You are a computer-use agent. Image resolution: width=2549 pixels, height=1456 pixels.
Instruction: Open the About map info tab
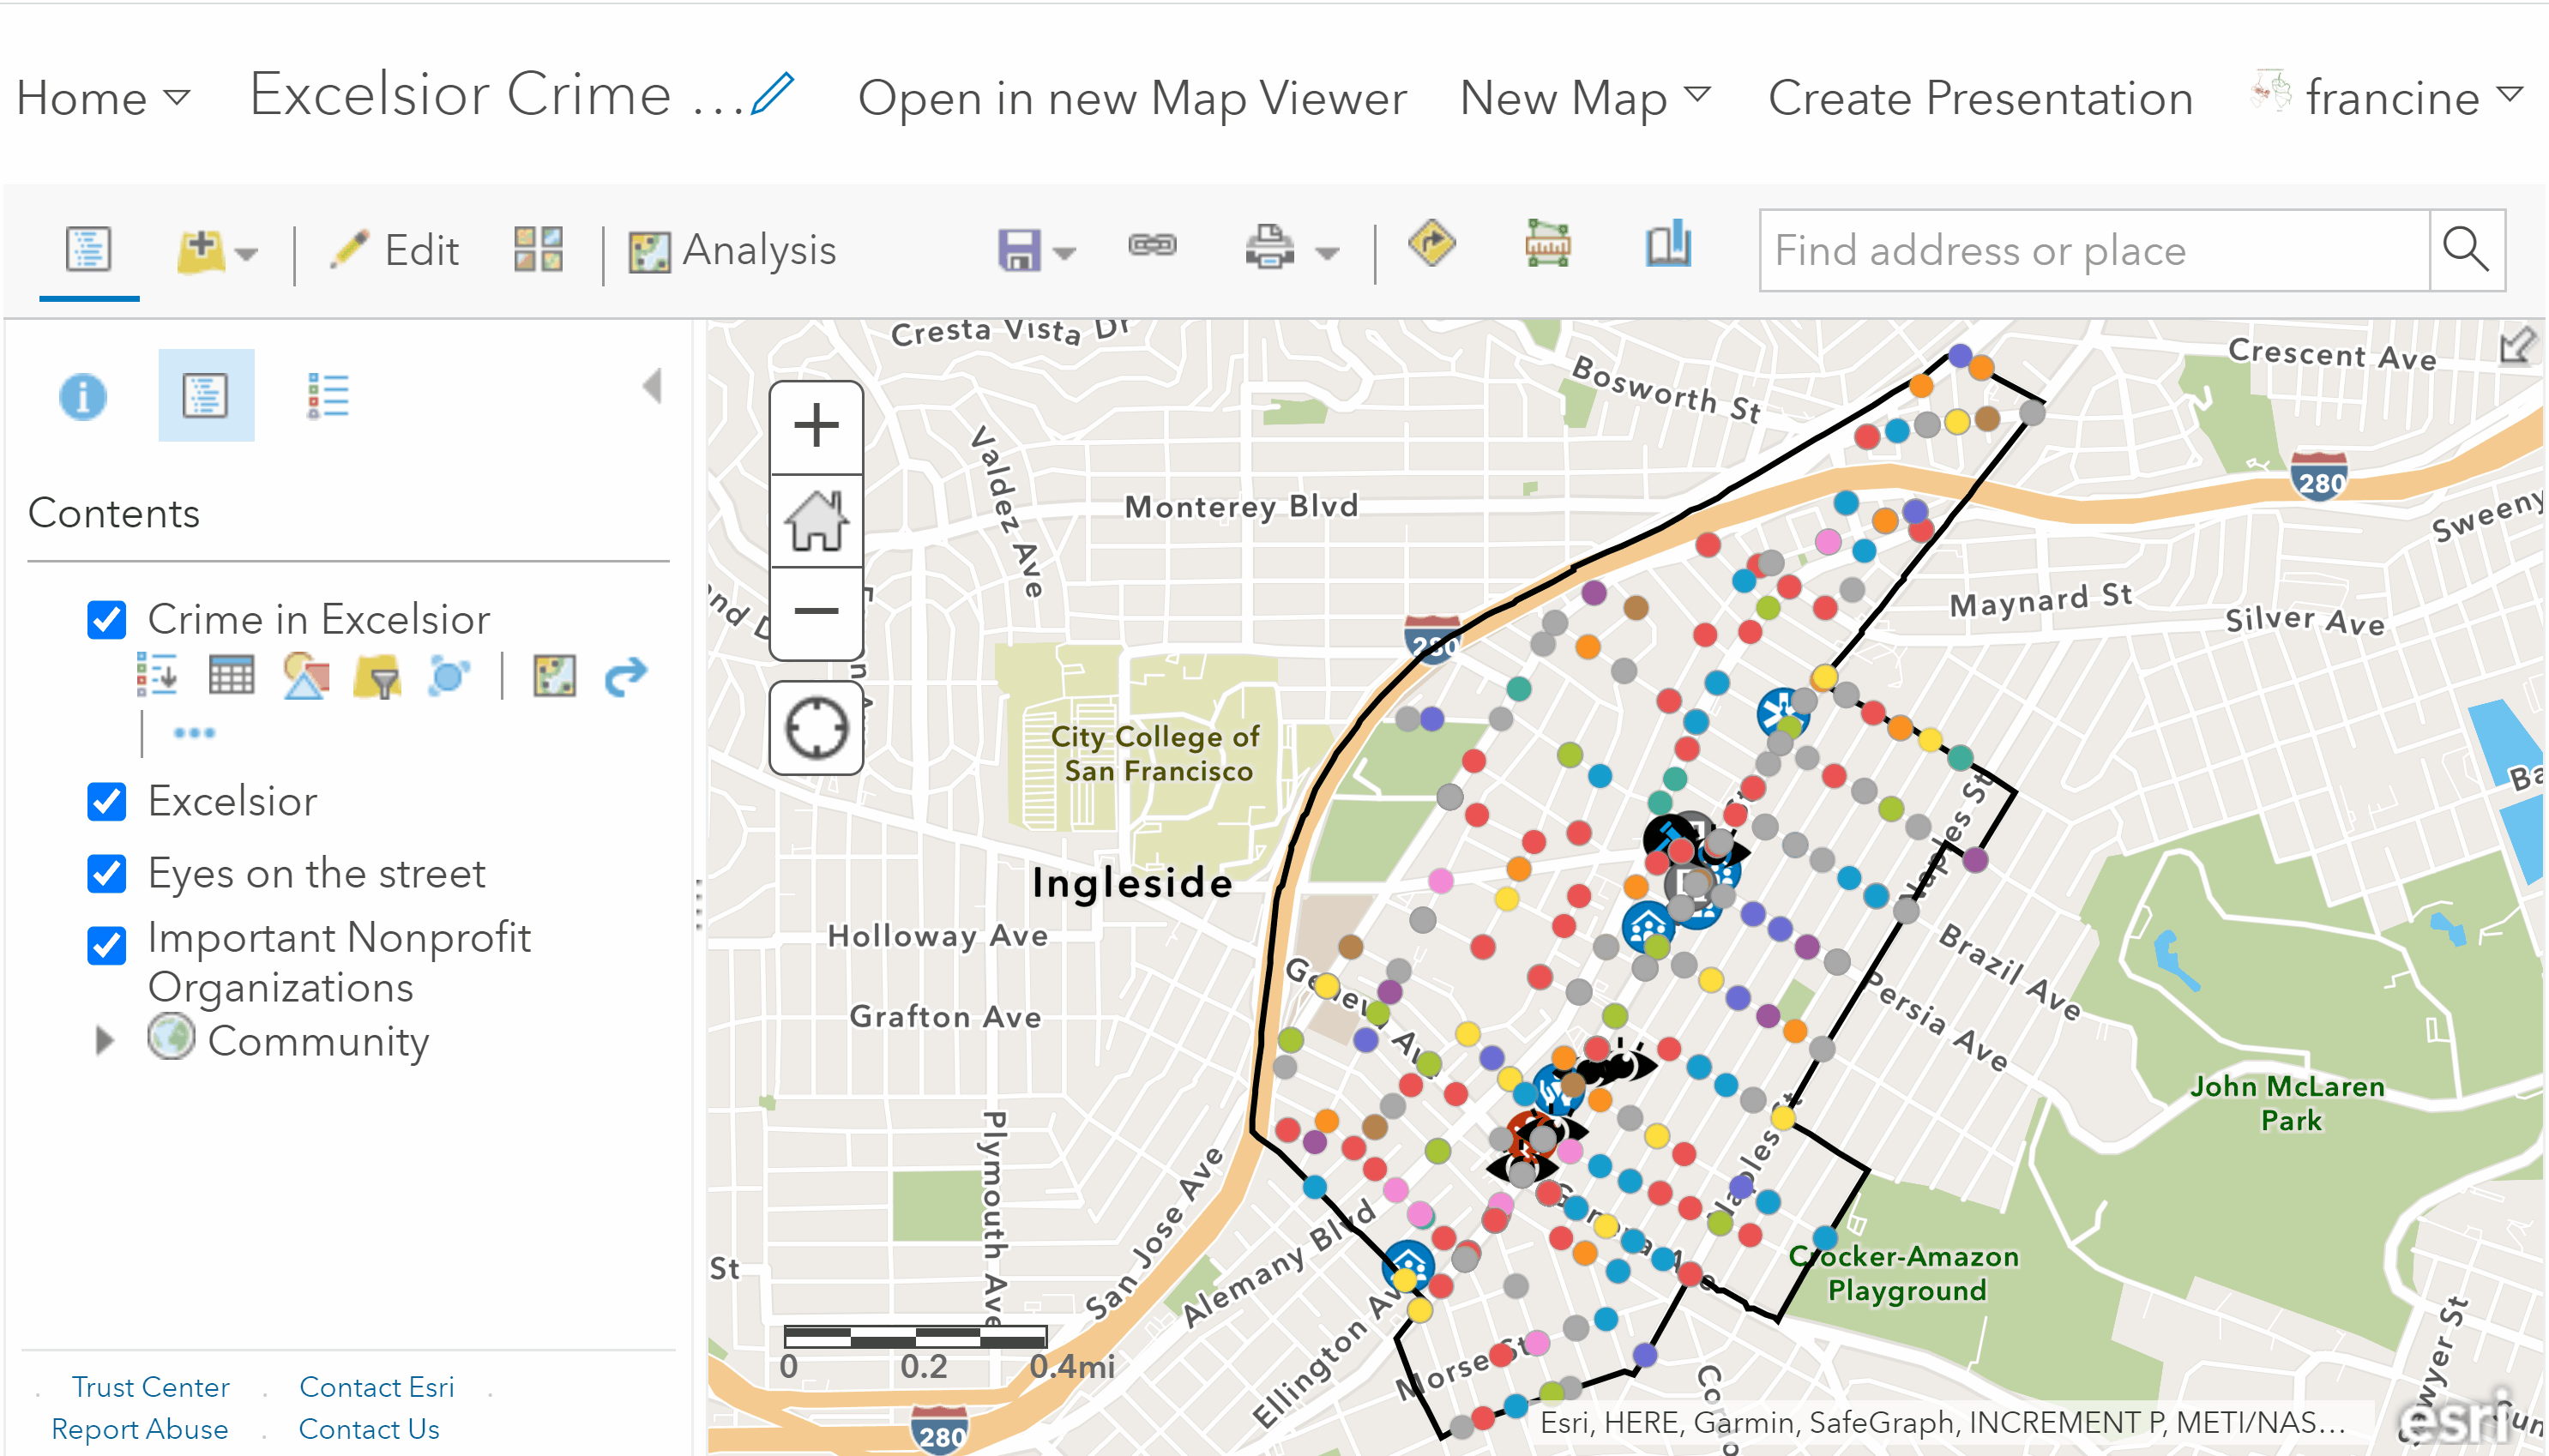coord(83,397)
